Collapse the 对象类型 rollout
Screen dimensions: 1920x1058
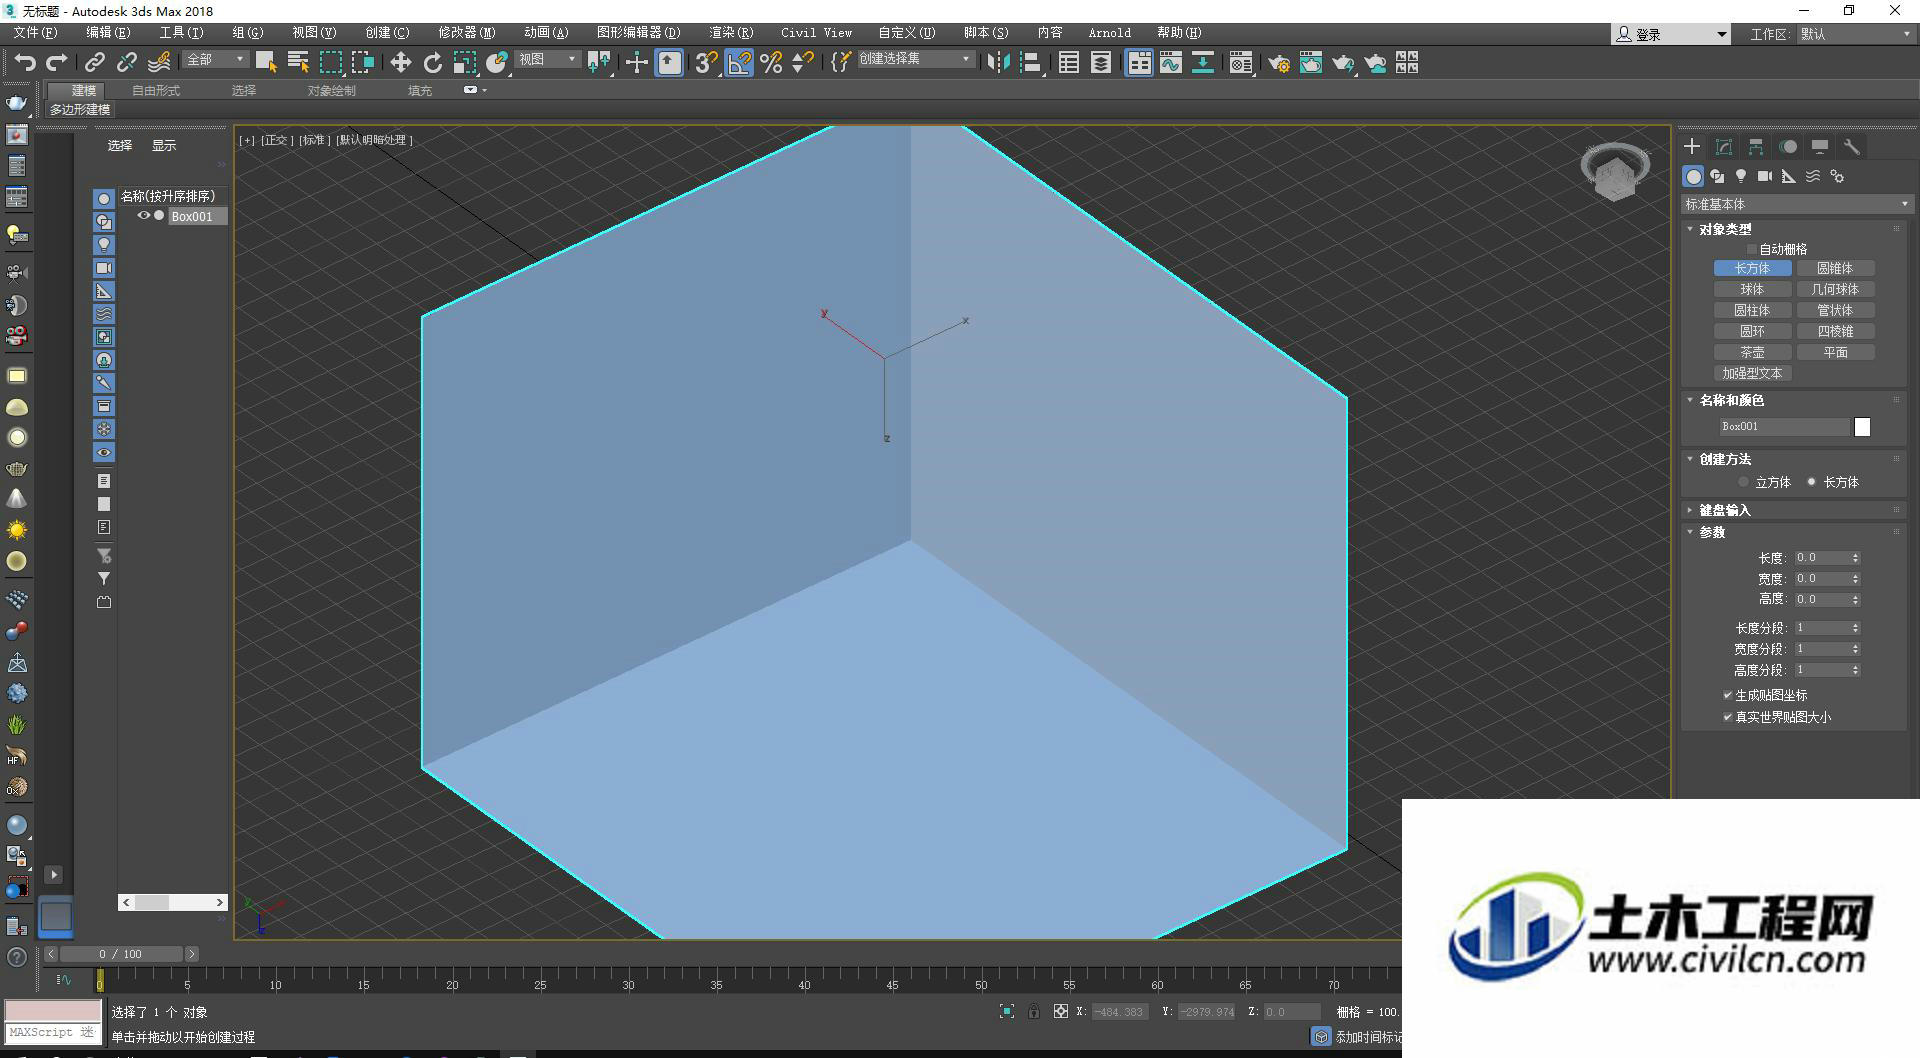click(1724, 229)
